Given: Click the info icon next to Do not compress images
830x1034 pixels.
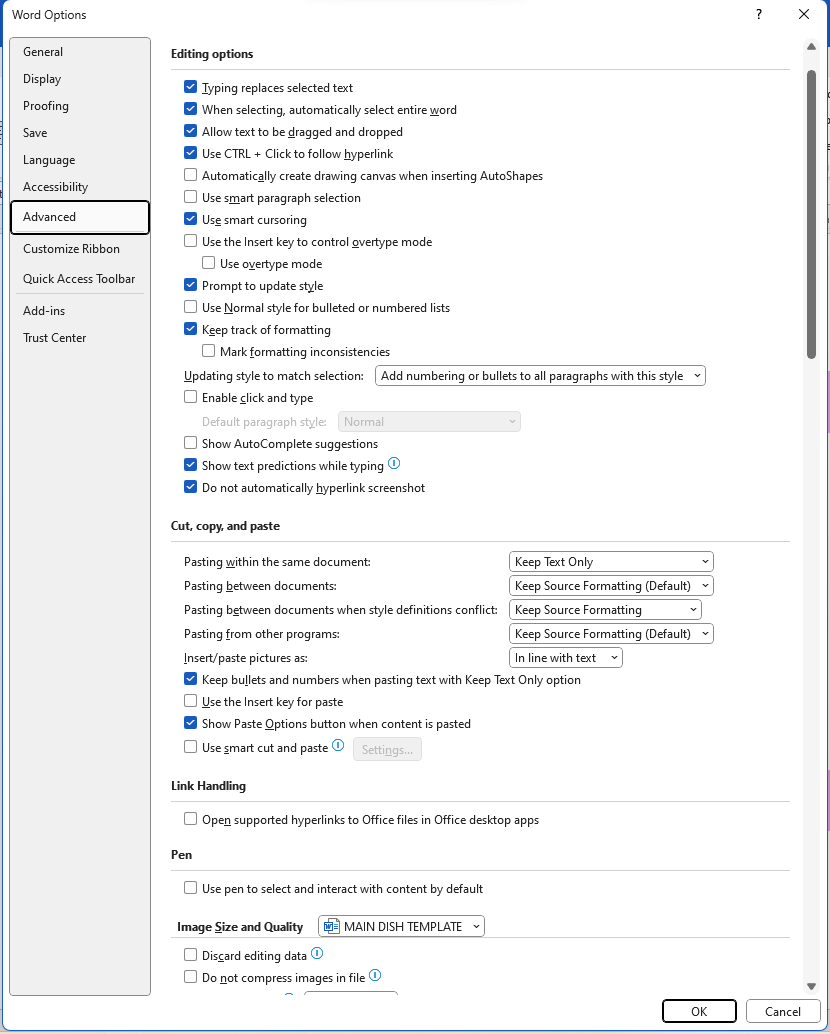Looking at the screenshot, I should (x=374, y=975).
